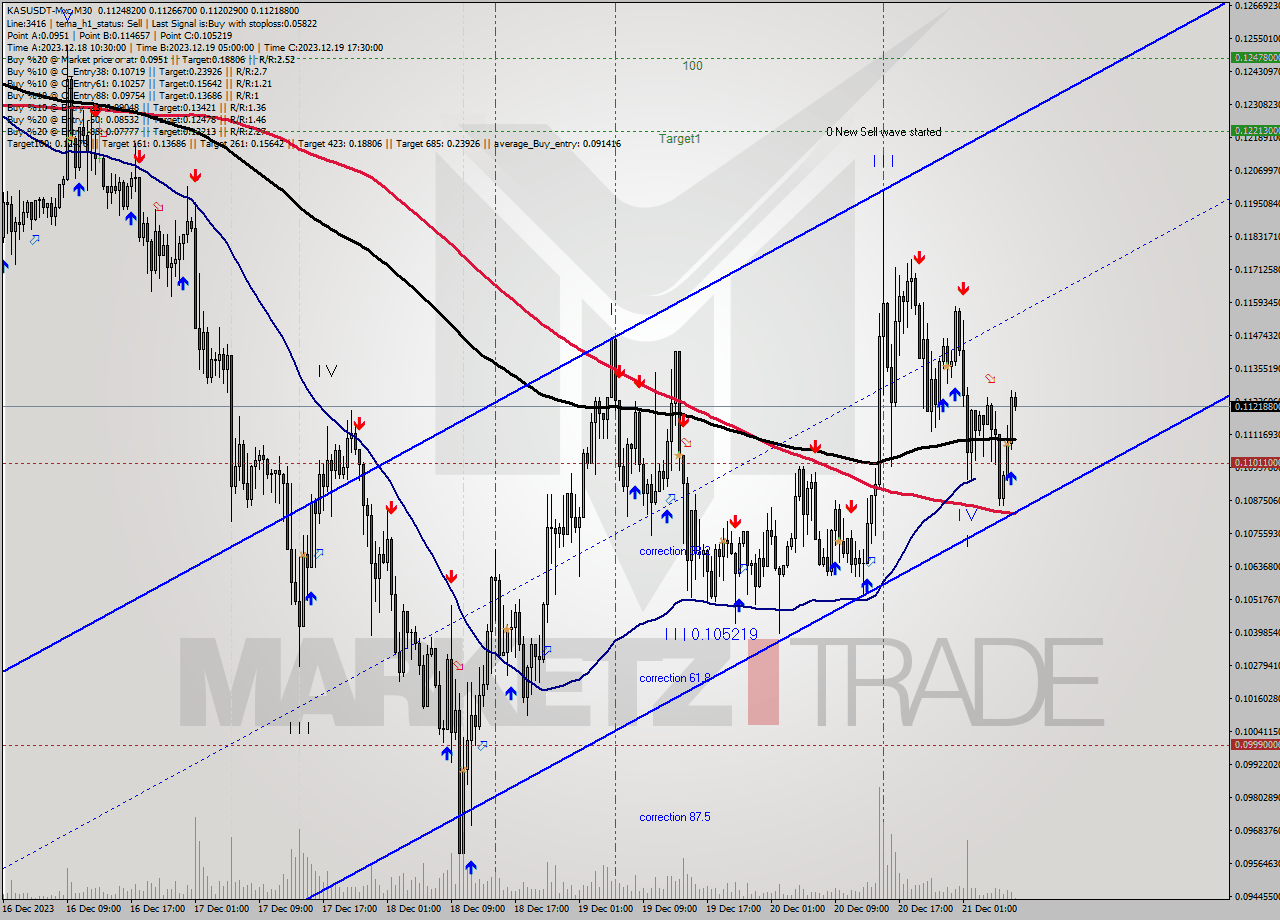Select the 'correction 87.5' label
The image size is (1280, 920).
[x=675, y=817]
